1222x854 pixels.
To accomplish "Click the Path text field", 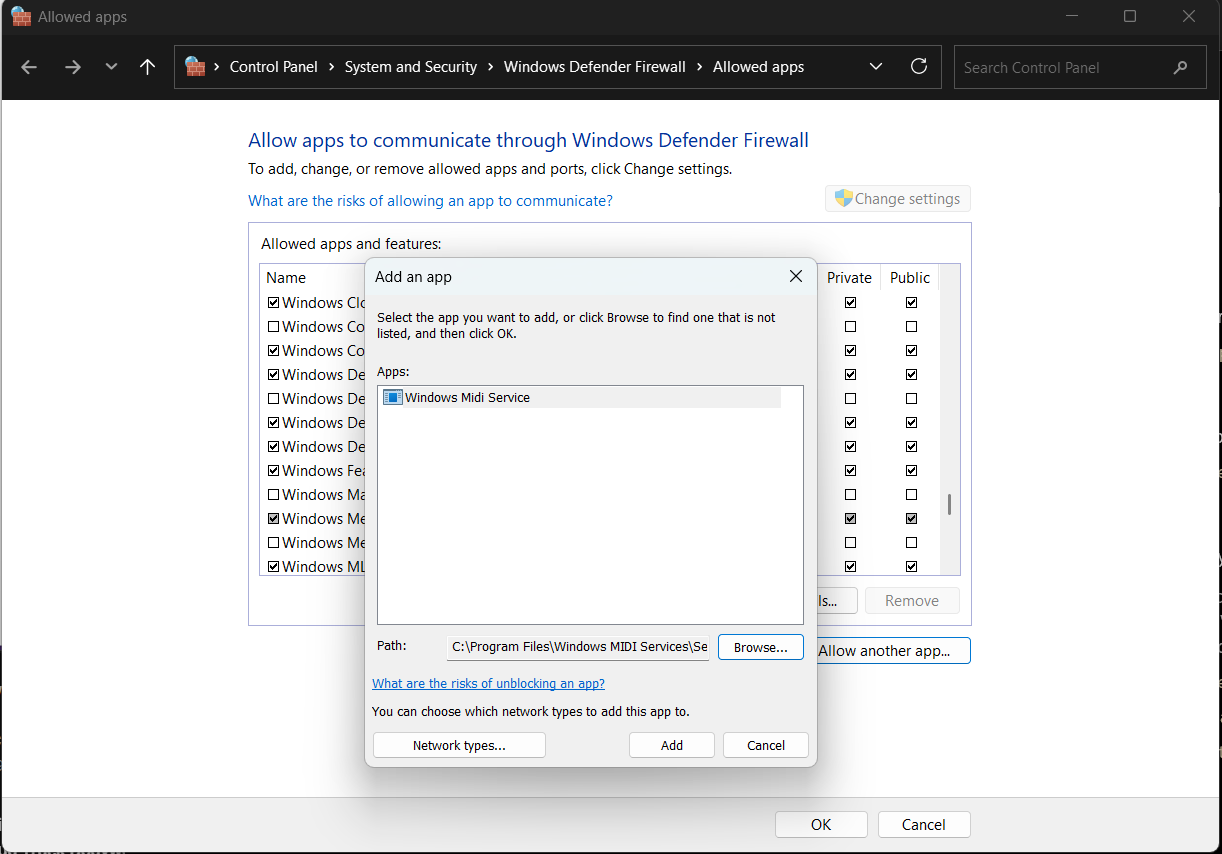I will (x=577, y=647).
